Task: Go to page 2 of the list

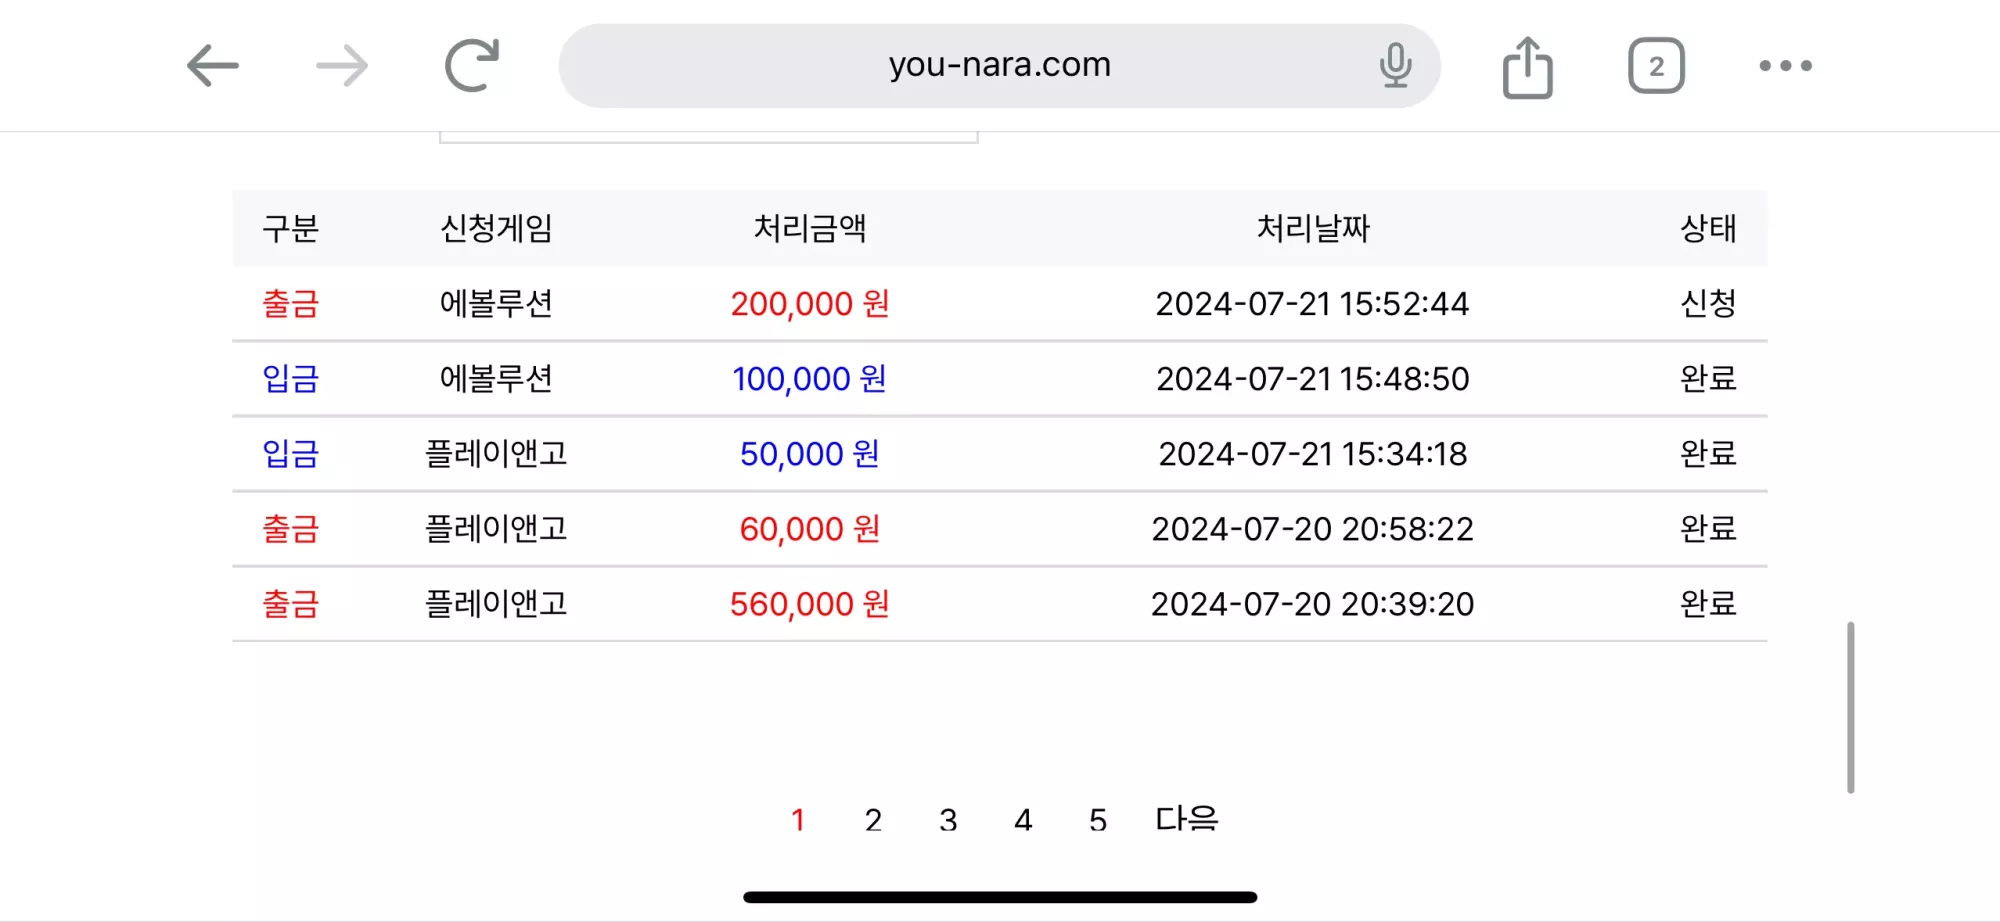Action: click(x=873, y=820)
